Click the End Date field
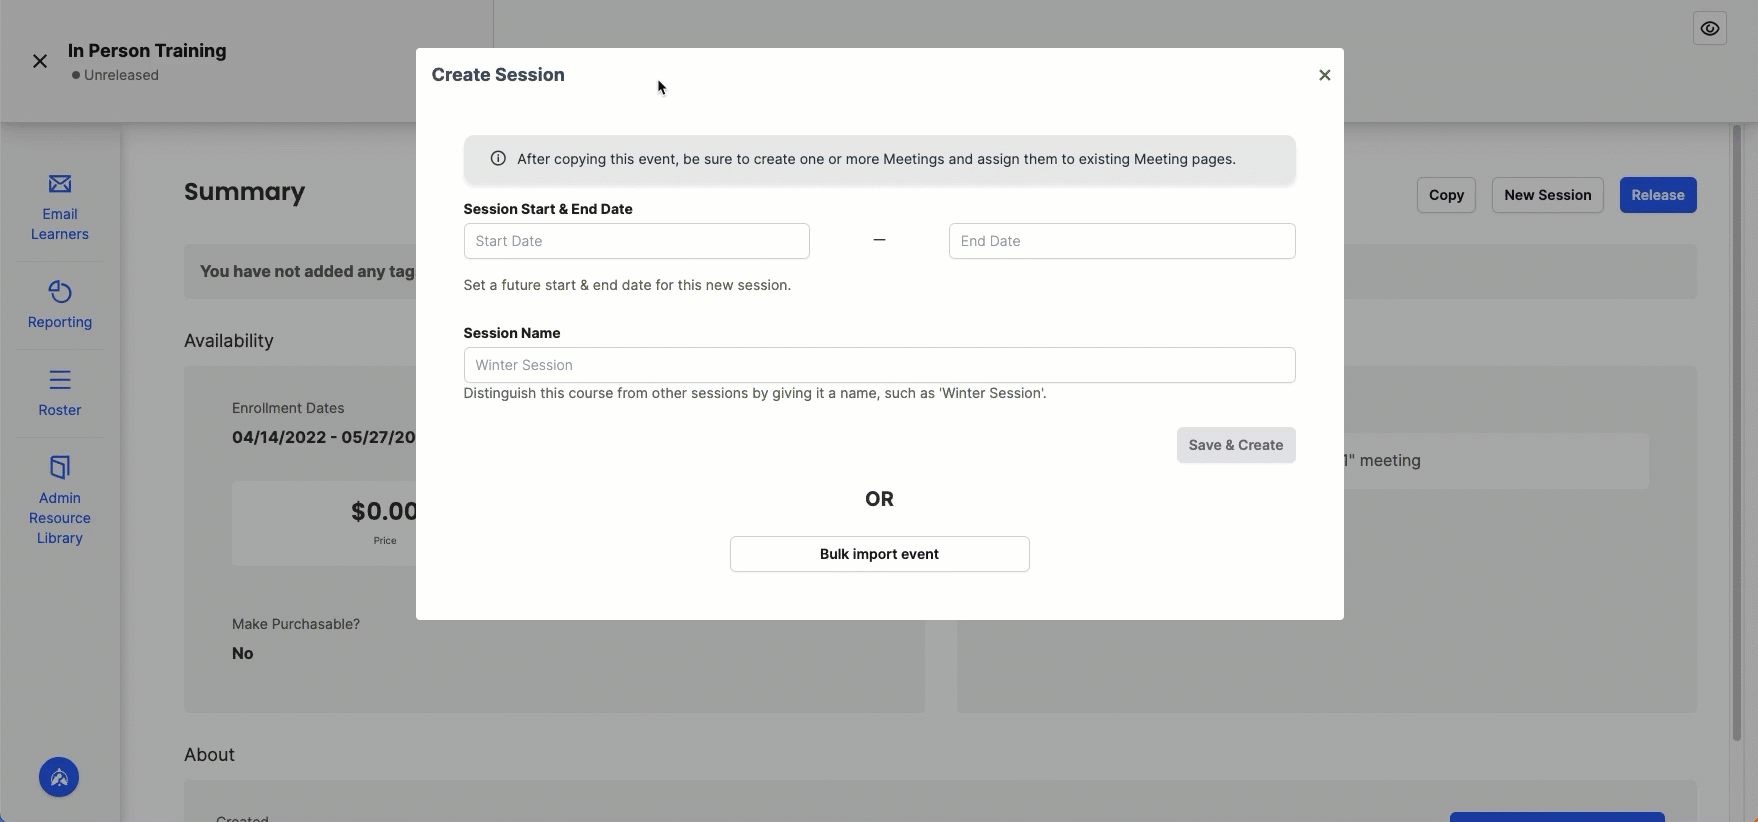 (1122, 241)
